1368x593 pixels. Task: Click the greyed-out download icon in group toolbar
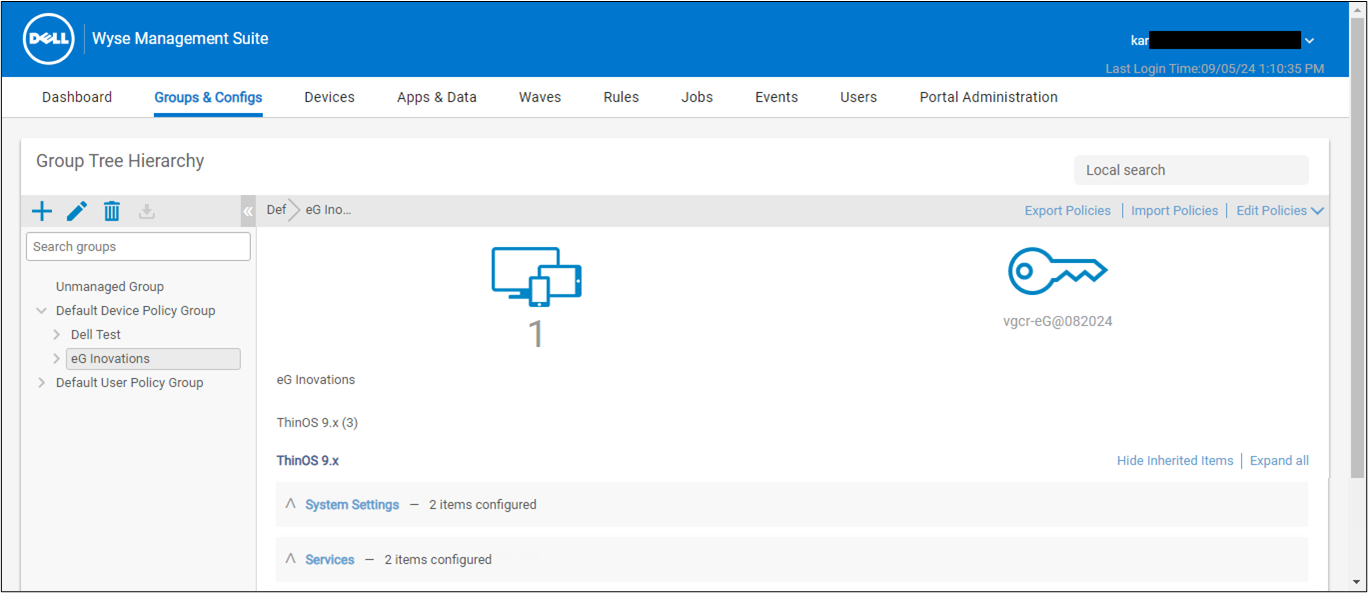pos(147,211)
